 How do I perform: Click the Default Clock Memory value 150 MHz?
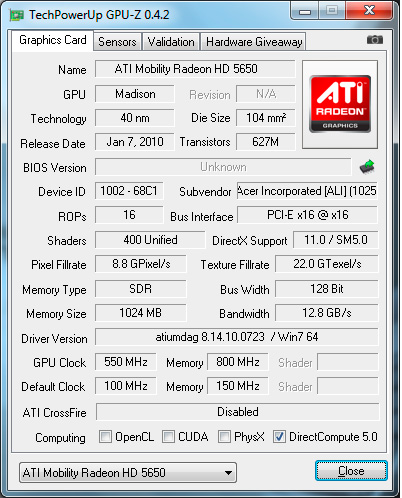tap(238, 386)
